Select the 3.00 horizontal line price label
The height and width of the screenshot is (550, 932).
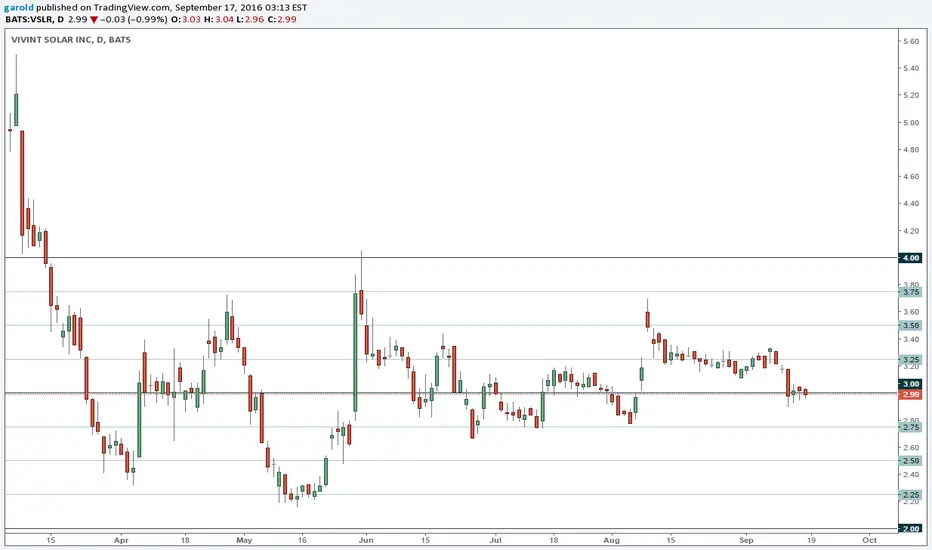pyautogui.click(x=911, y=384)
